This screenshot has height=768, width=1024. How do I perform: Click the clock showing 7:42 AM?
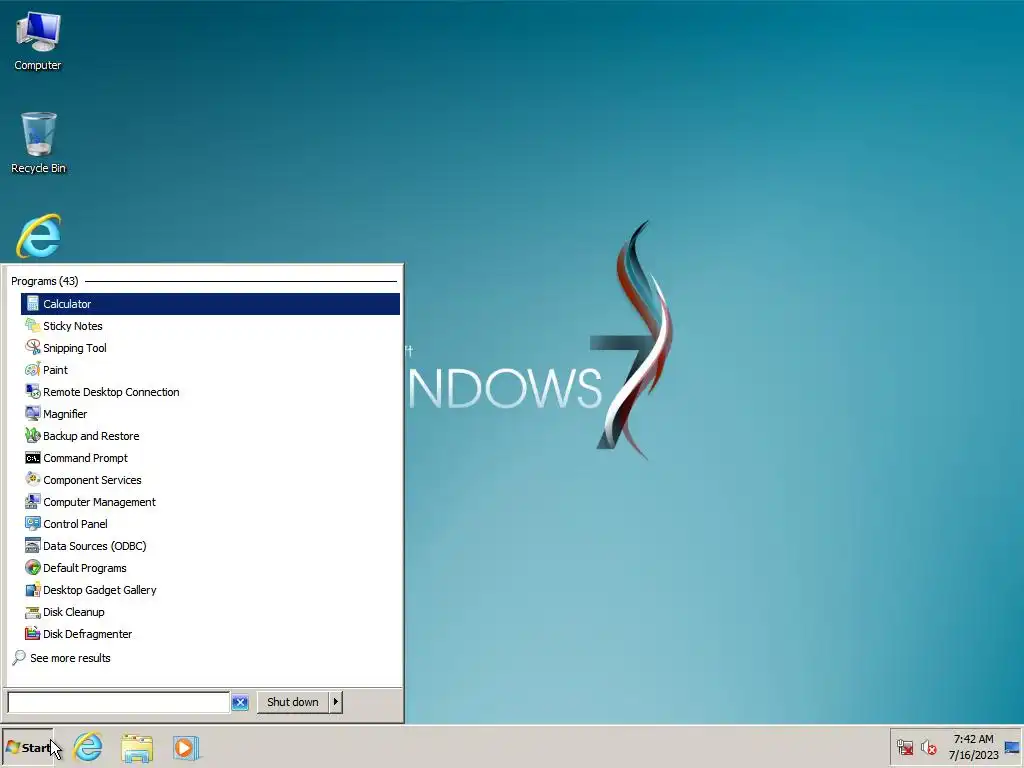coord(973,739)
